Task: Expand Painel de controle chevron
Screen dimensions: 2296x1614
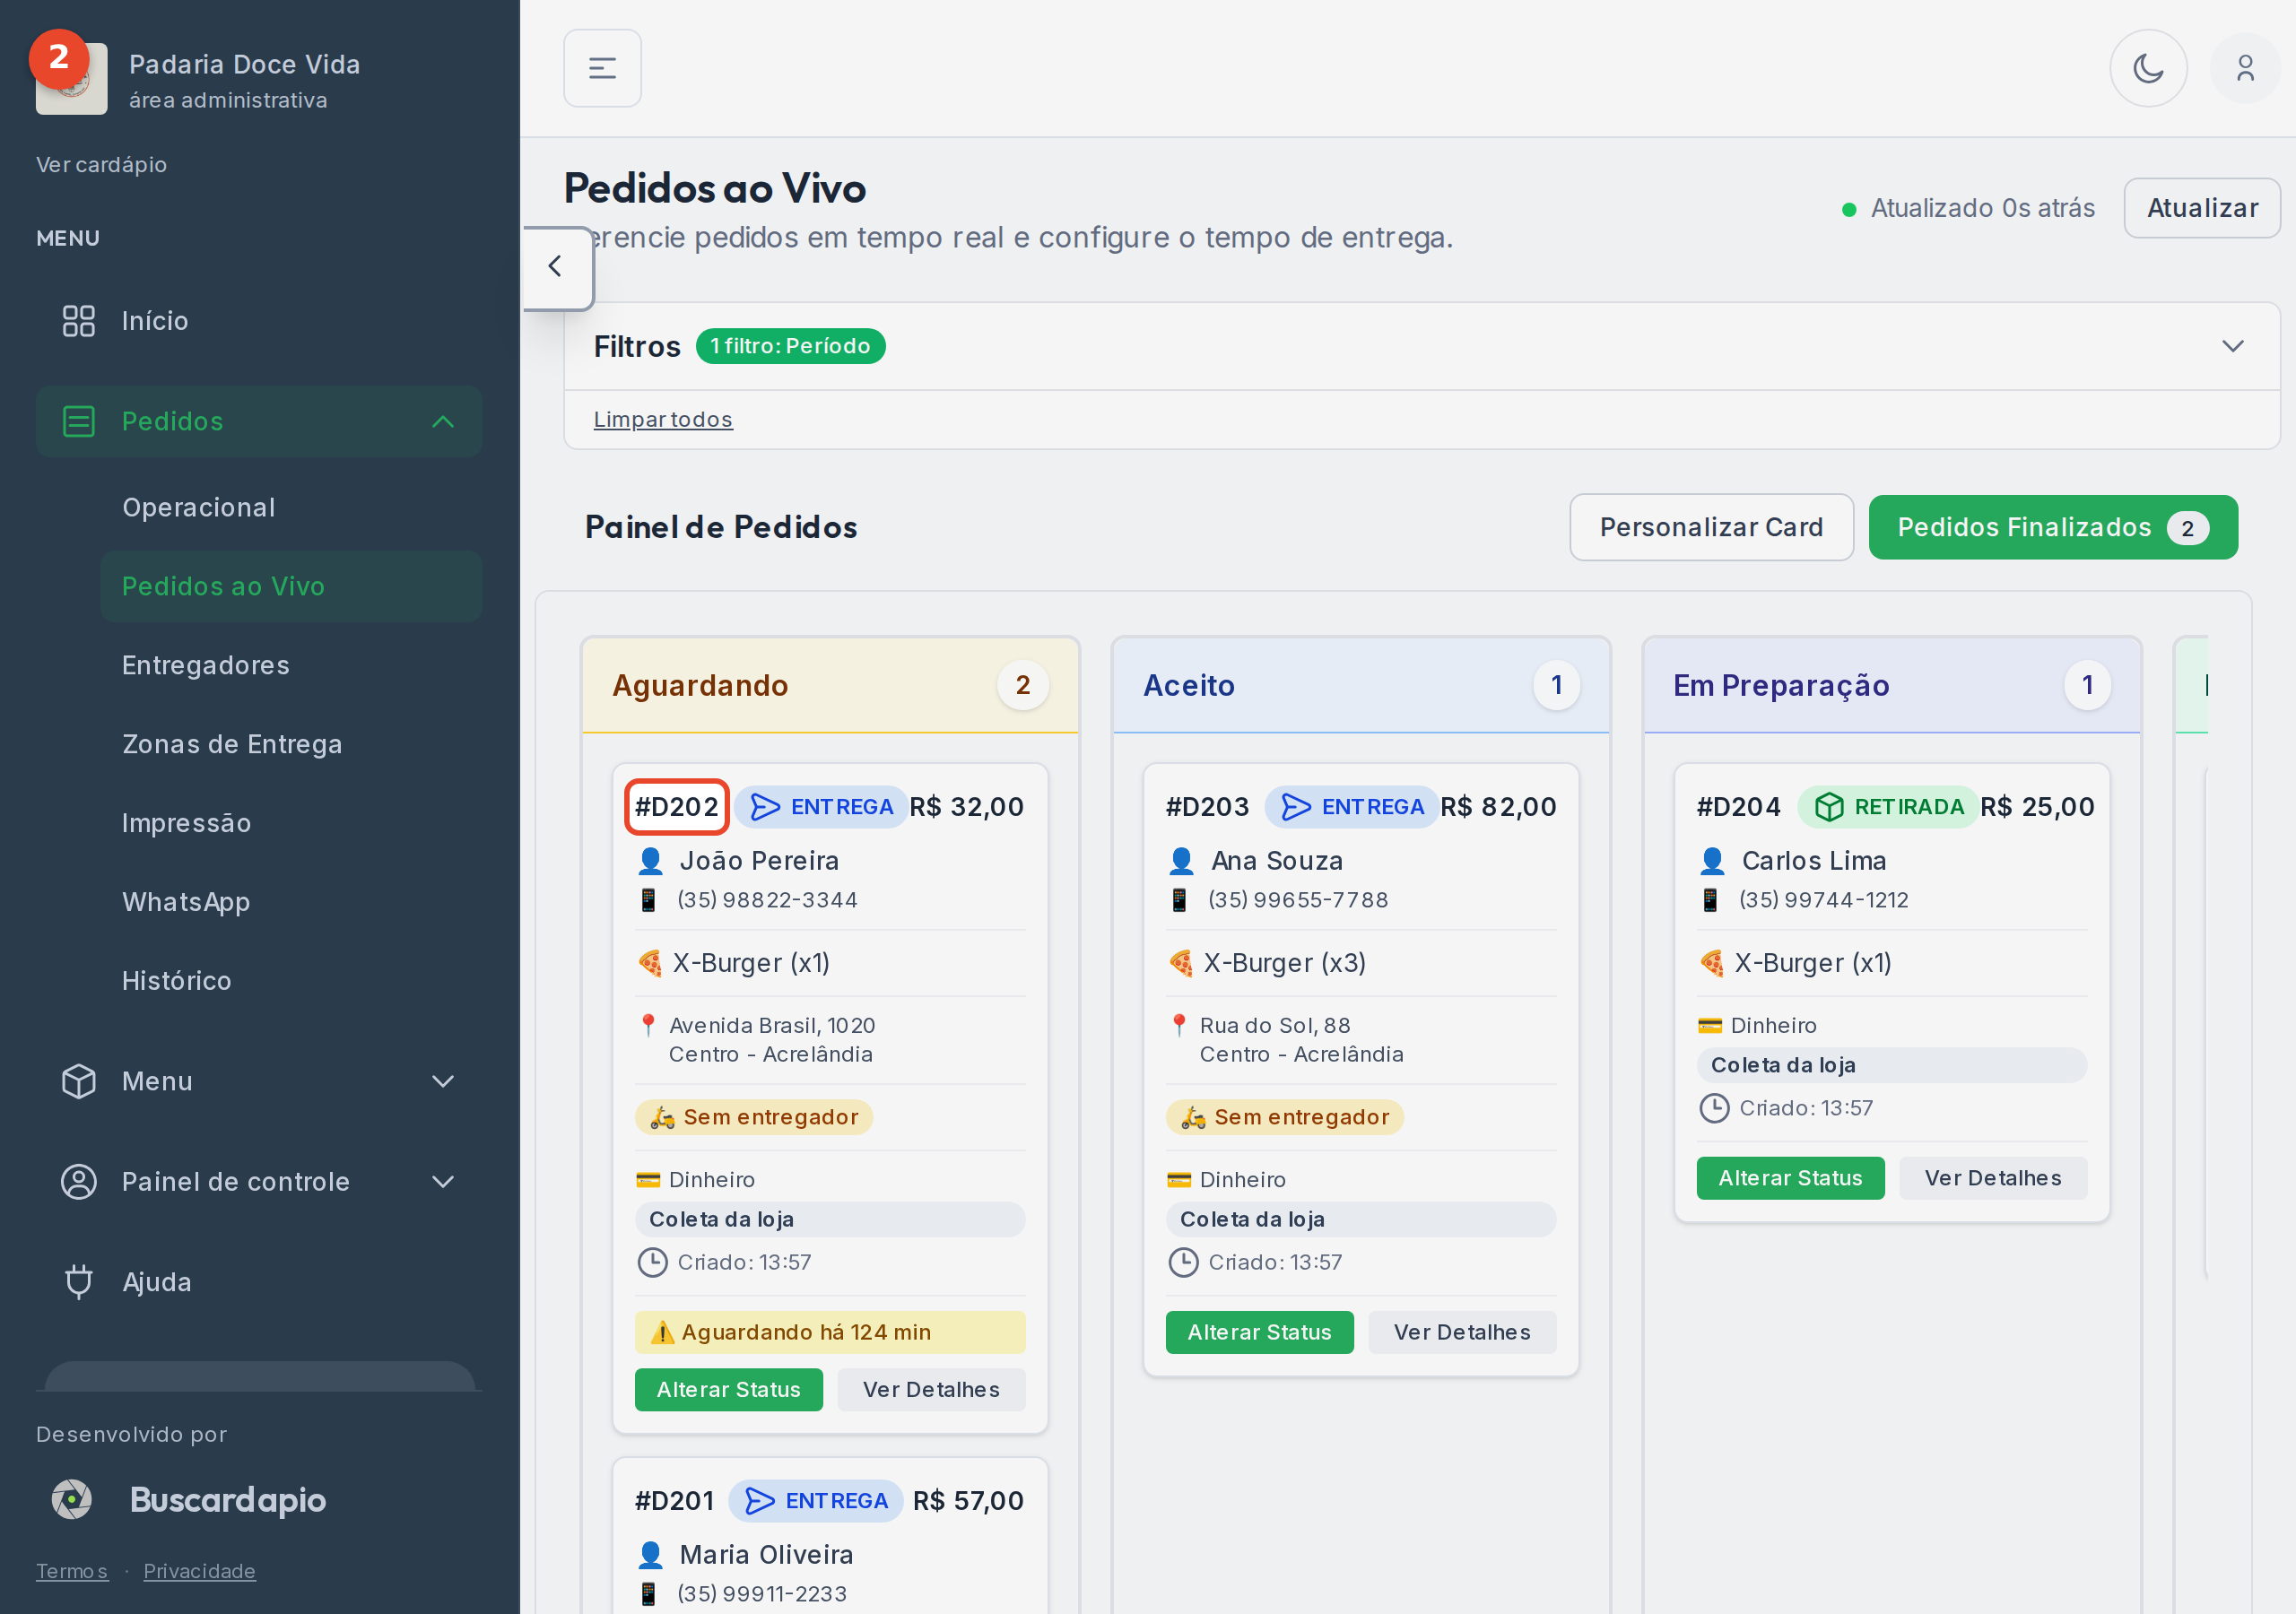Action: [x=443, y=1181]
